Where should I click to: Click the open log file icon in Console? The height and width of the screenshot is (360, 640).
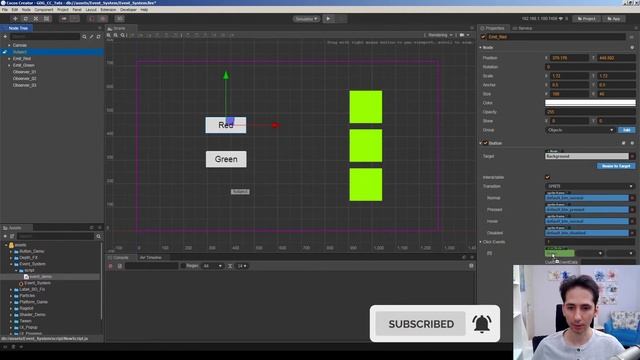tap(120, 266)
